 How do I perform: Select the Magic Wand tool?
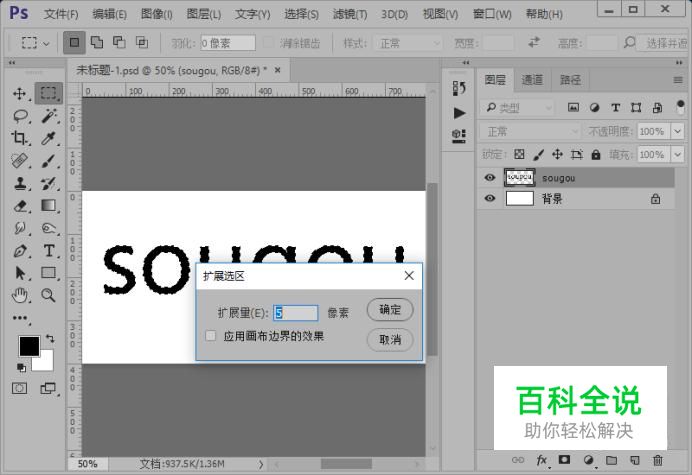click(x=48, y=116)
